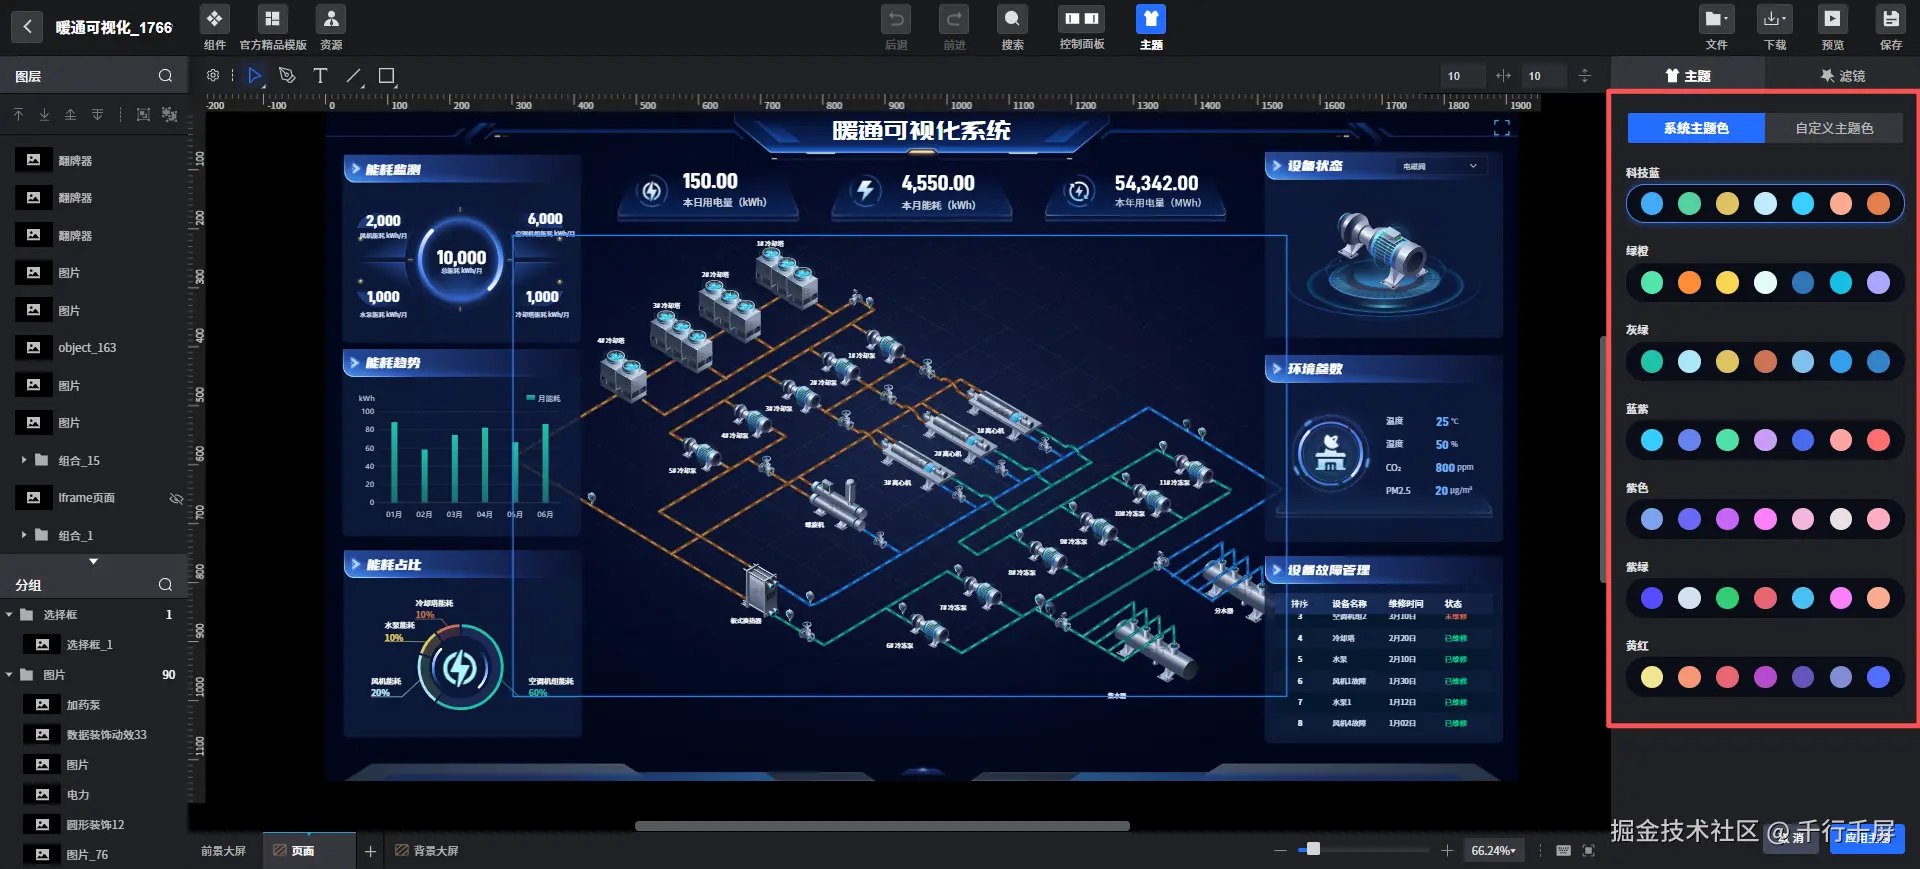This screenshot has height=869, width=1920.
Task: Open 主题 in the top toolbar
Action: [1151, 27]
